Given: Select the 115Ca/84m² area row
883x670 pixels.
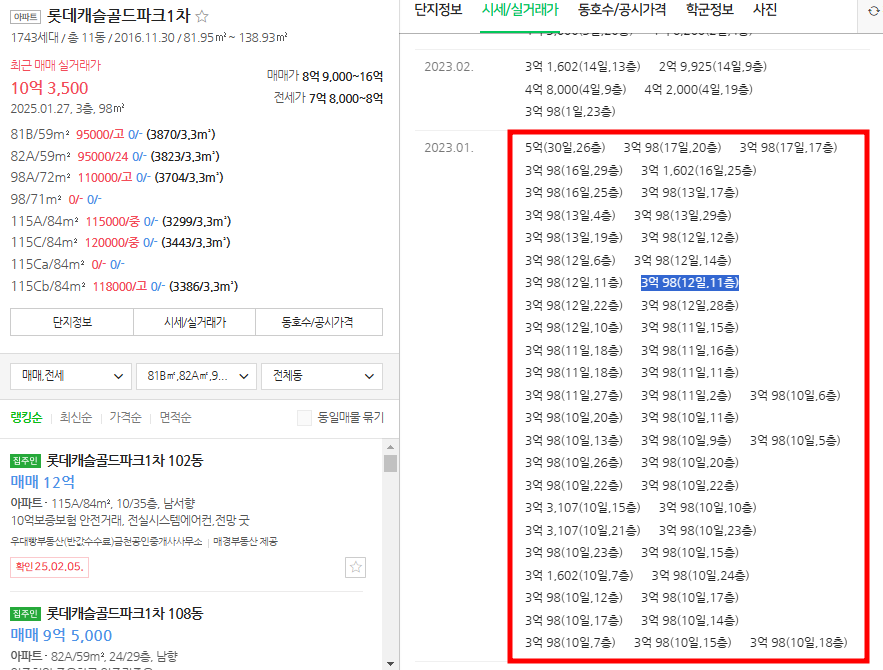Looking at the screenshot, I should point(68,264).
